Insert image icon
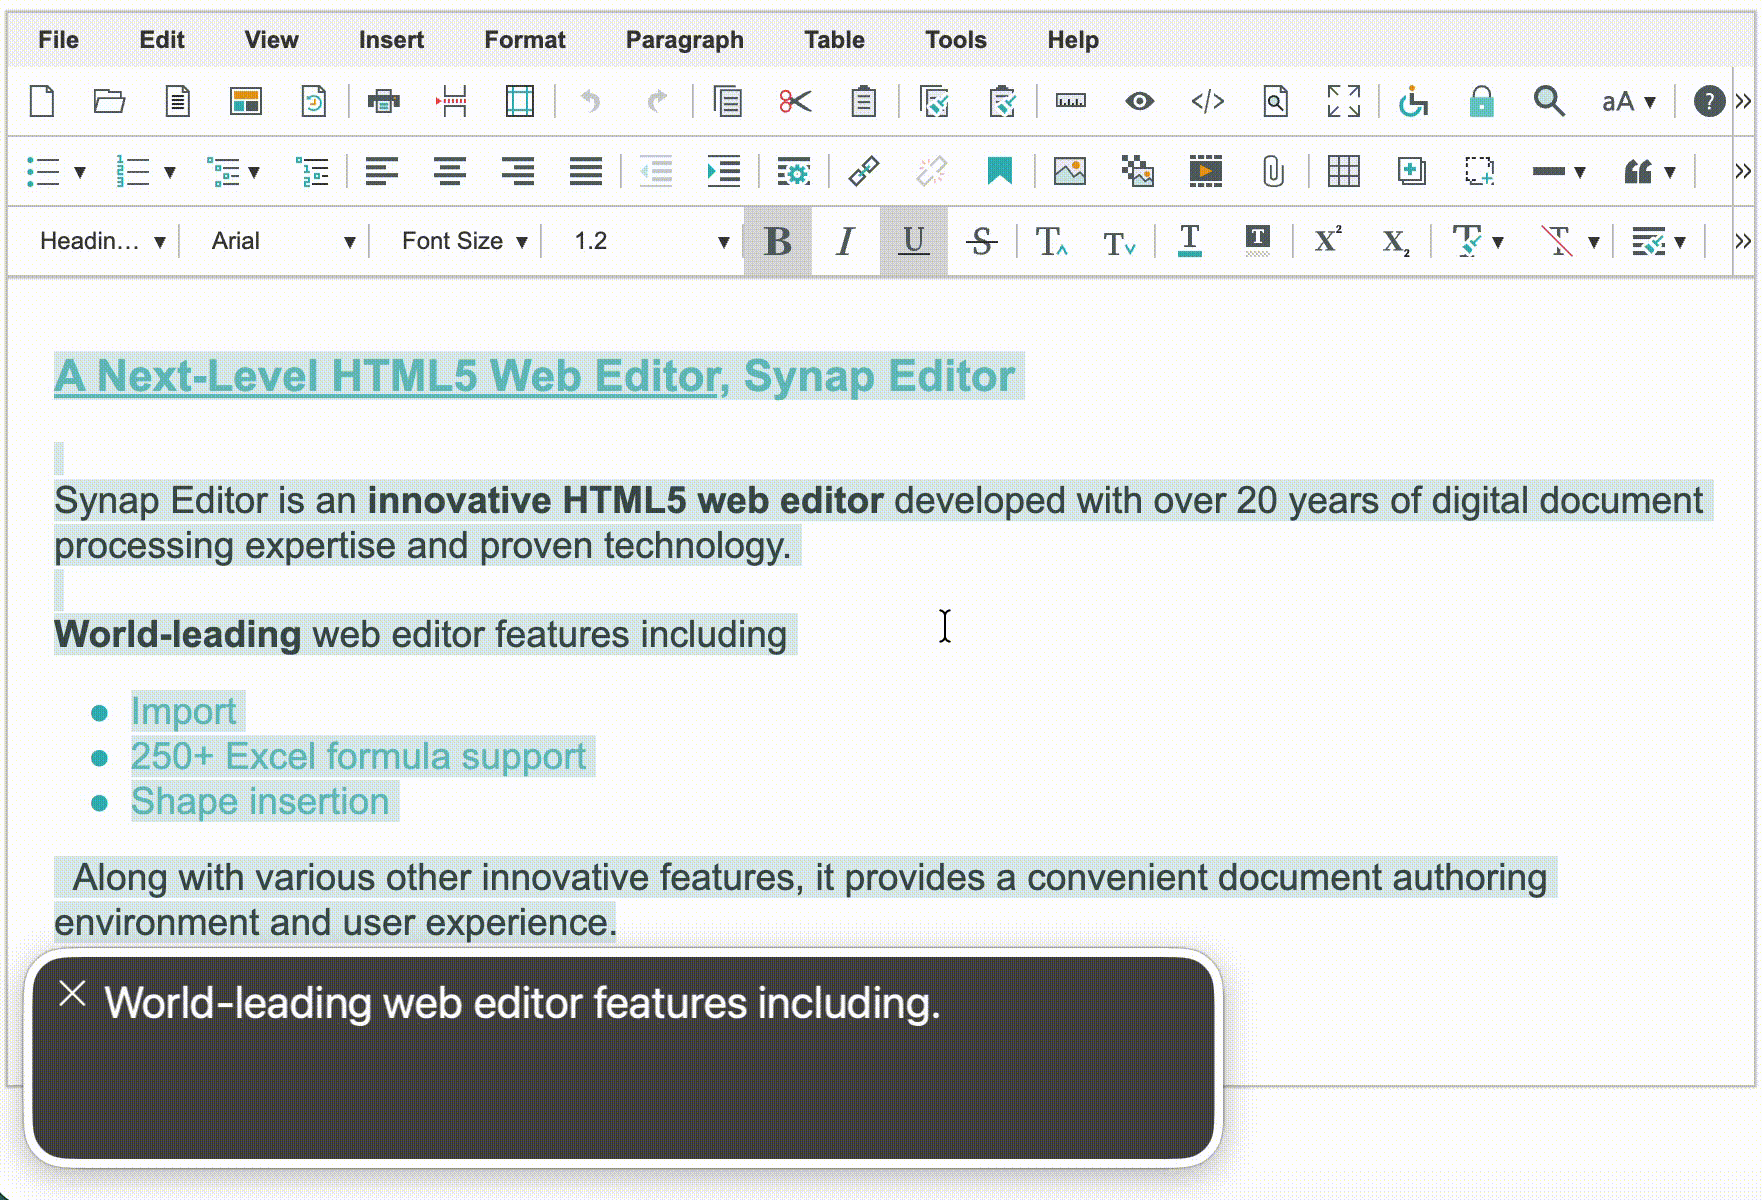 [1070, 171]
